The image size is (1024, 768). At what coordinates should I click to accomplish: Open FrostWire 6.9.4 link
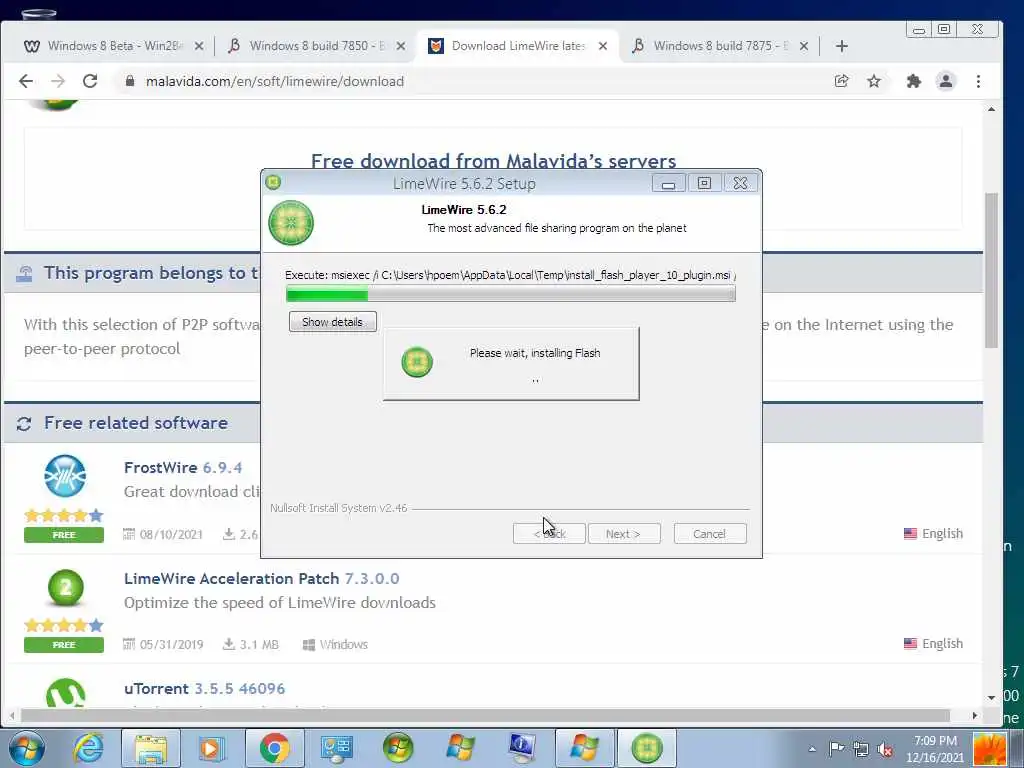183,468
